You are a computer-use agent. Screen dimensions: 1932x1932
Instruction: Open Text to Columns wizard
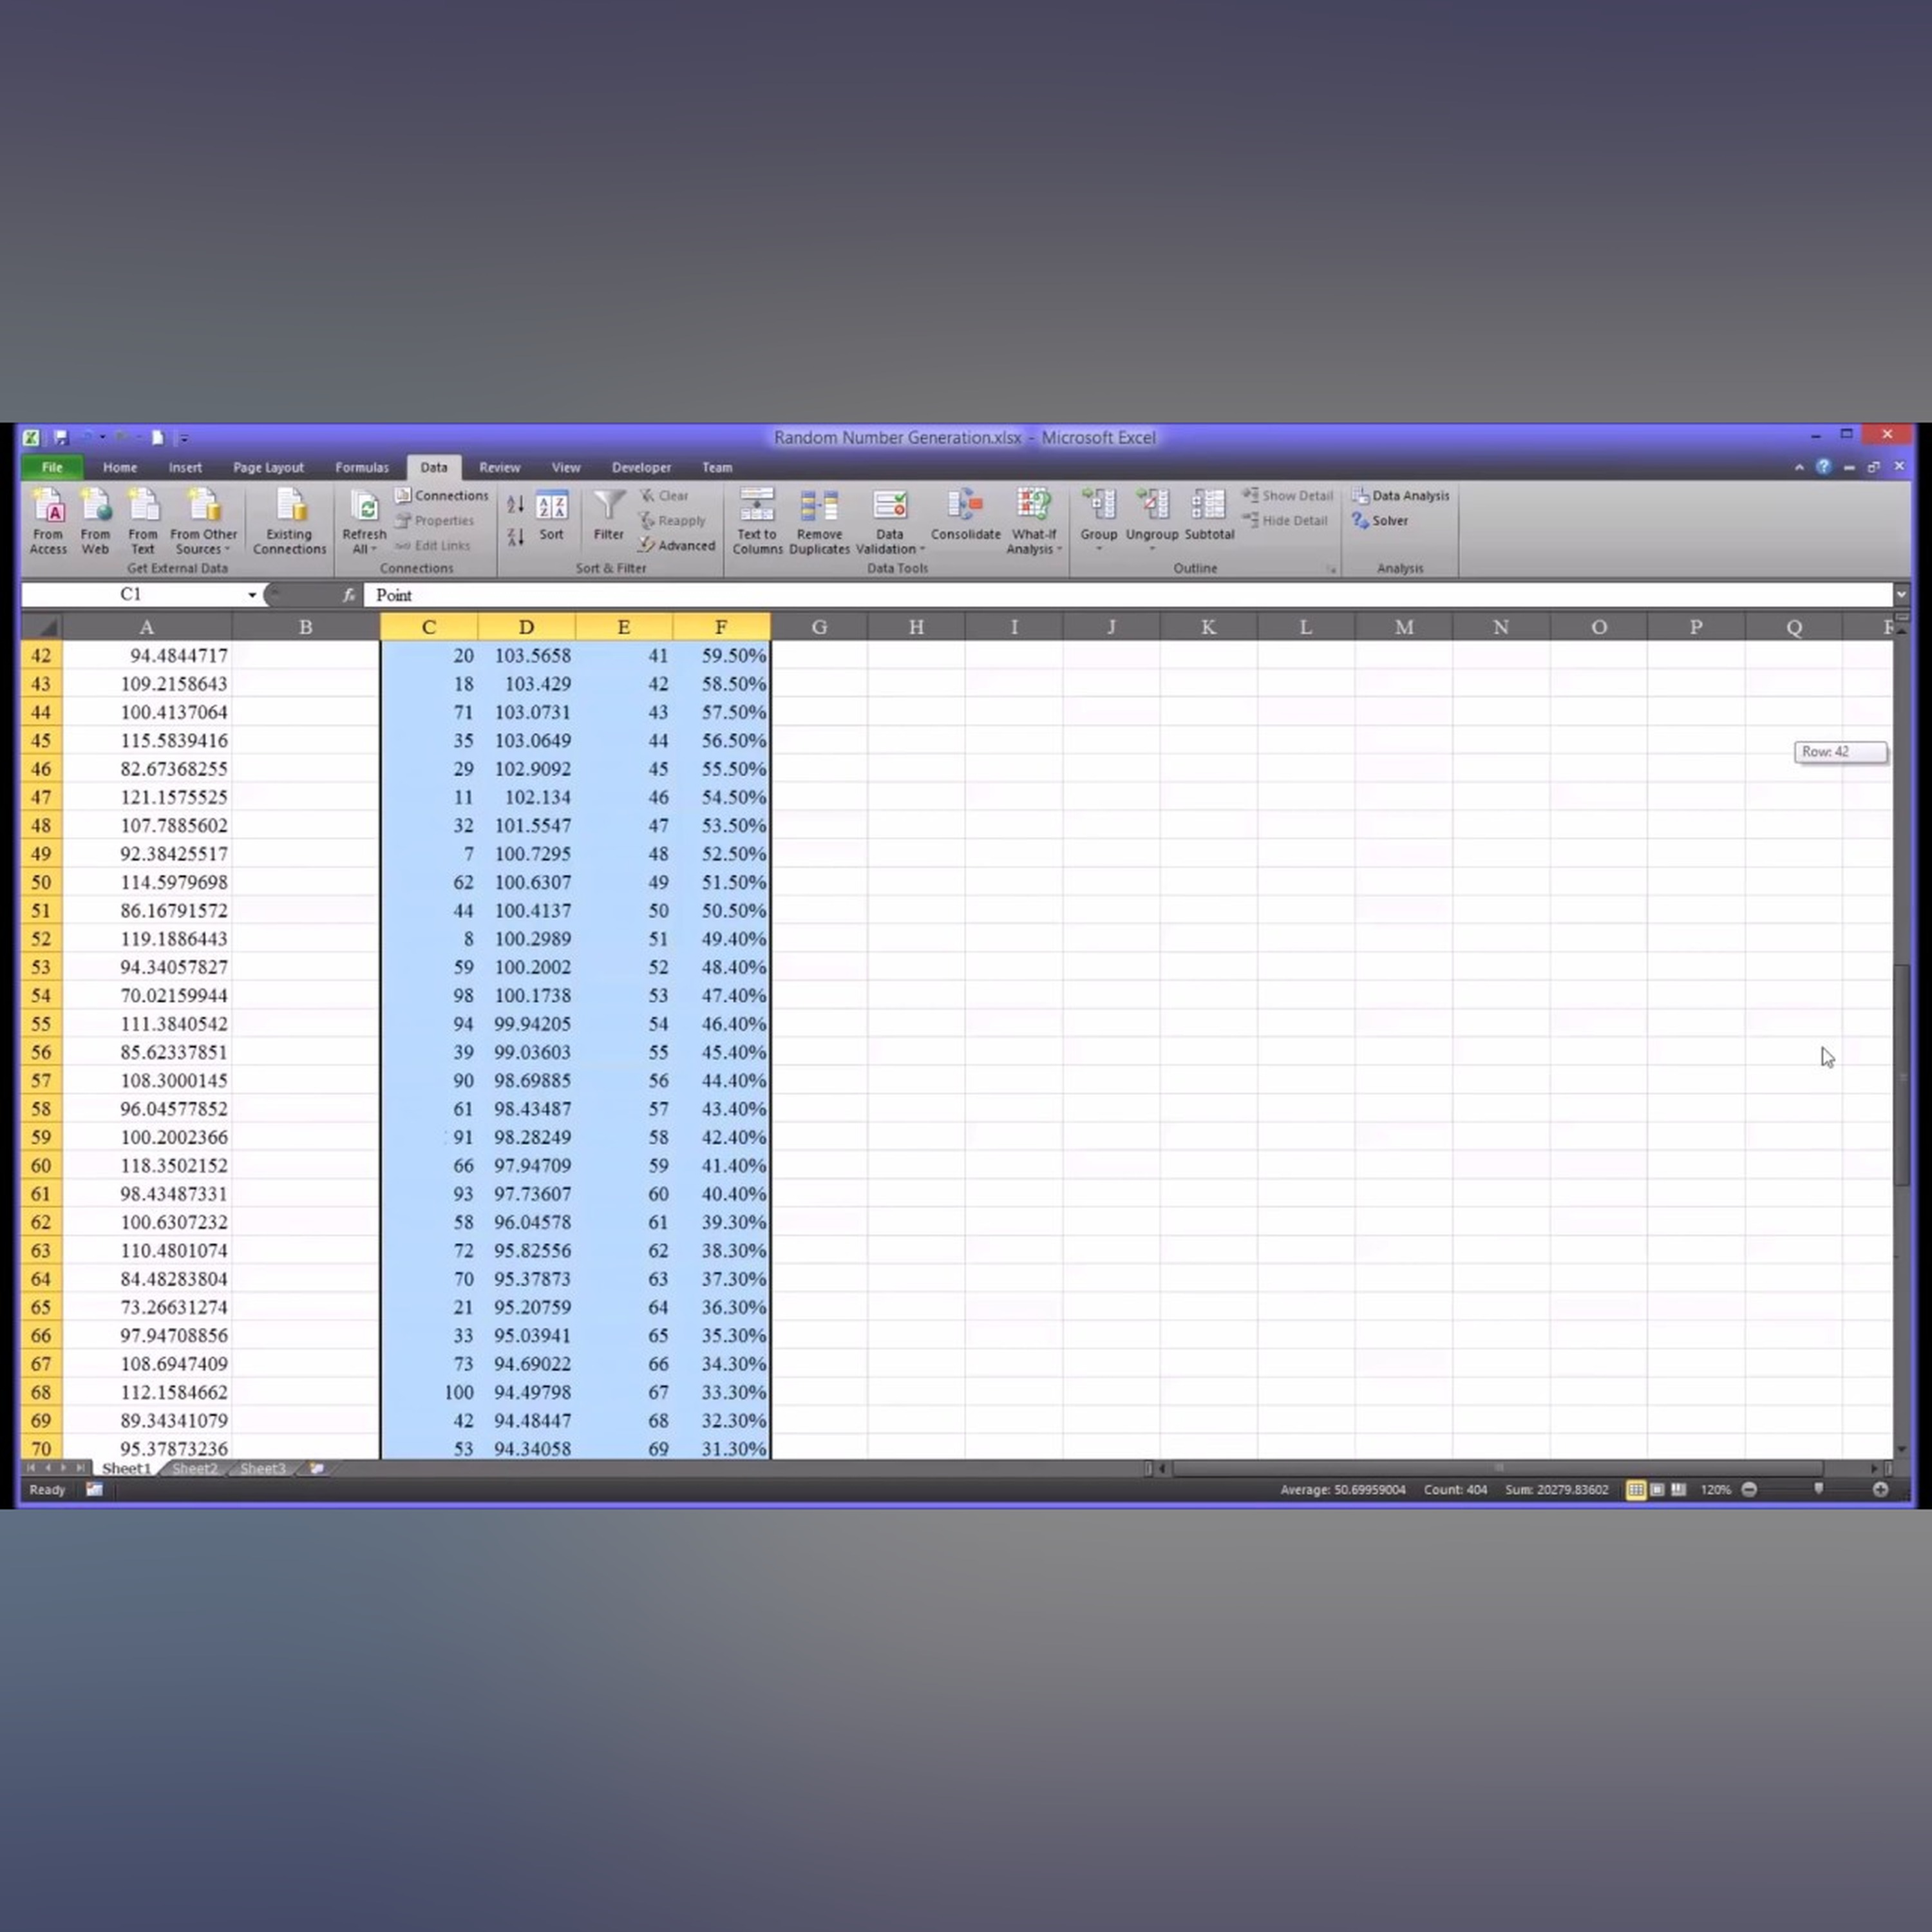click(757, 521)
